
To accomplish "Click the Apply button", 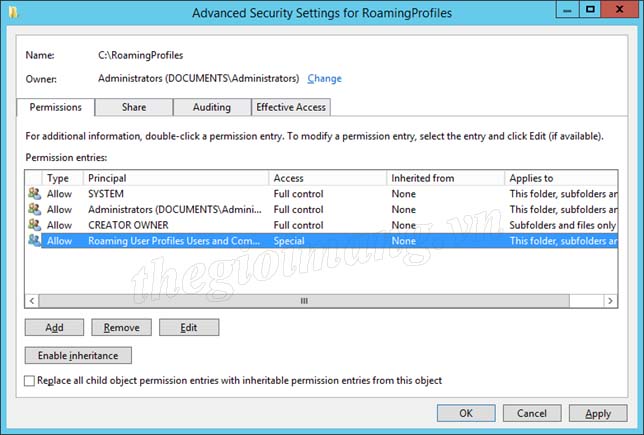I will point(598,413).
